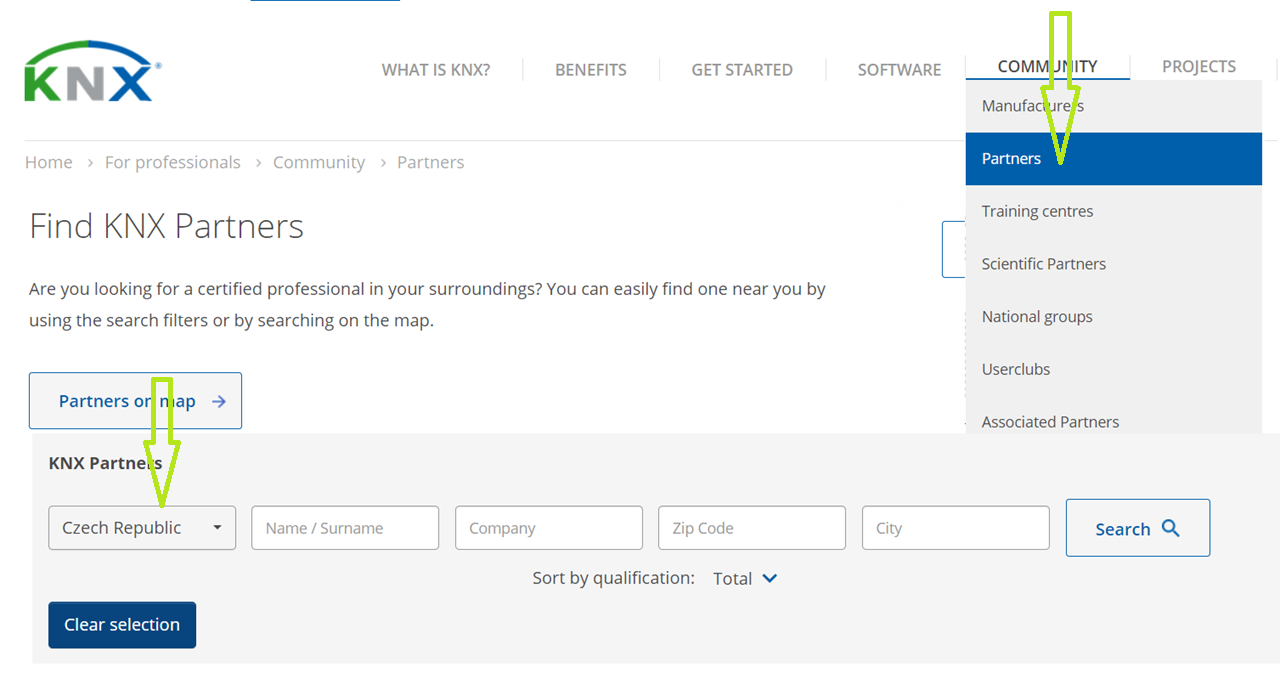Open the SOFTWARE menu
The height and width of the screenshot is (687, 1280).
pos(899,69)
